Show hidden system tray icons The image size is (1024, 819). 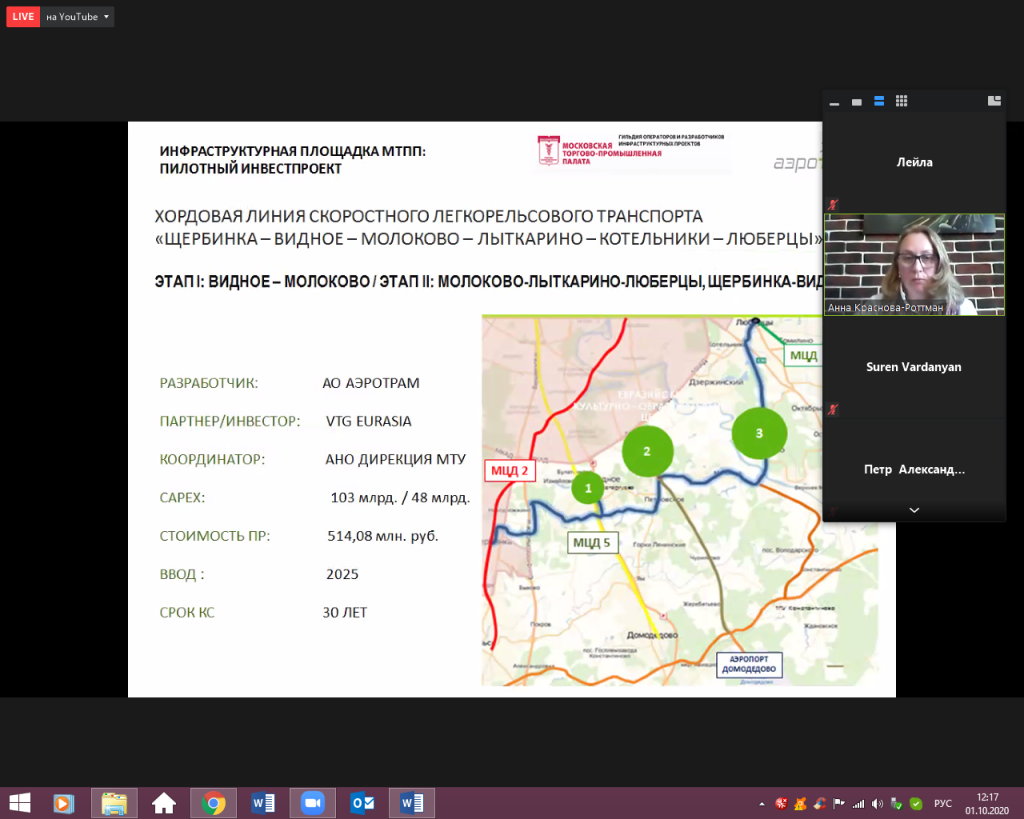[762, 803]
